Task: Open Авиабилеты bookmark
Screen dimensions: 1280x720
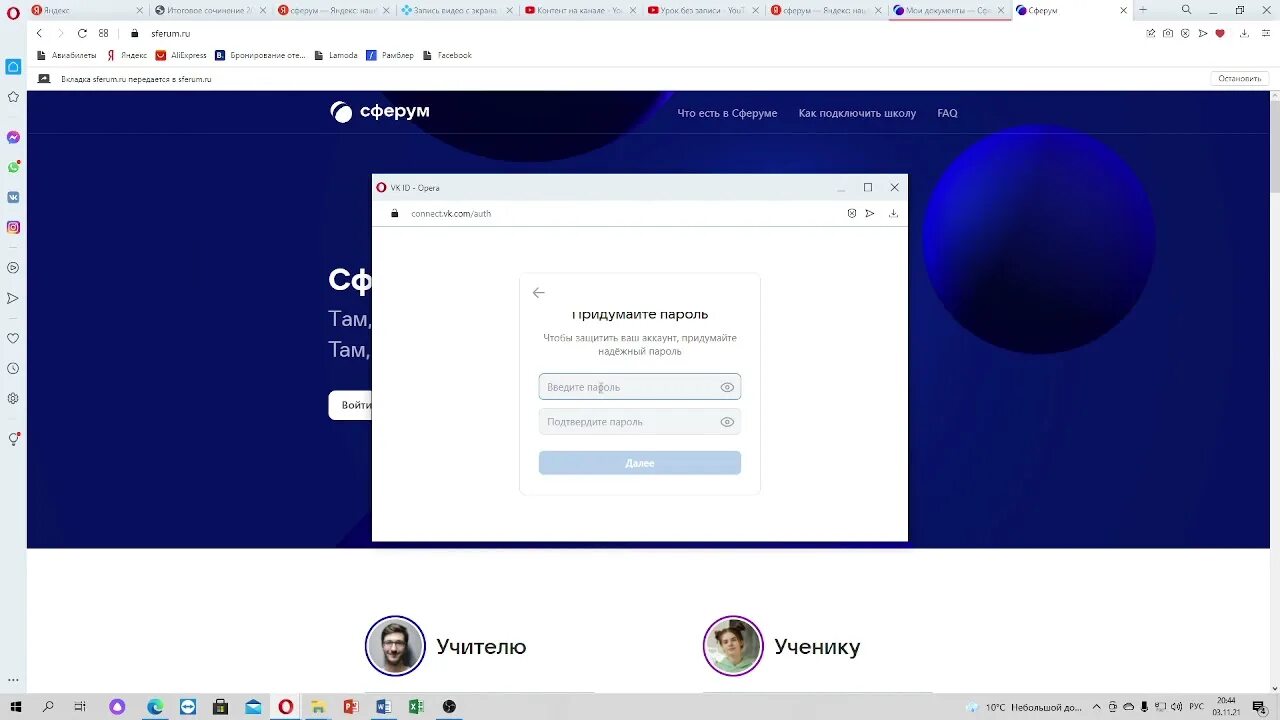Action: coord(67,55)
